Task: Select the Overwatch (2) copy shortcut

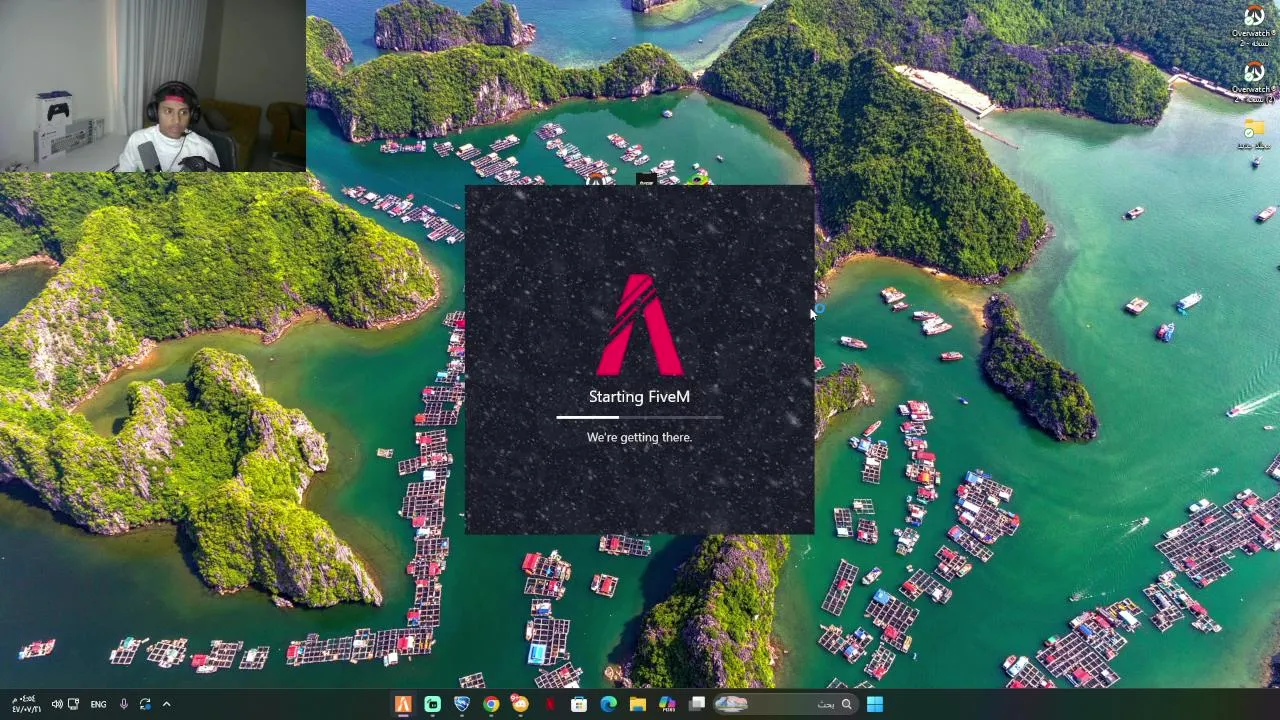Action: point(1254,83)
